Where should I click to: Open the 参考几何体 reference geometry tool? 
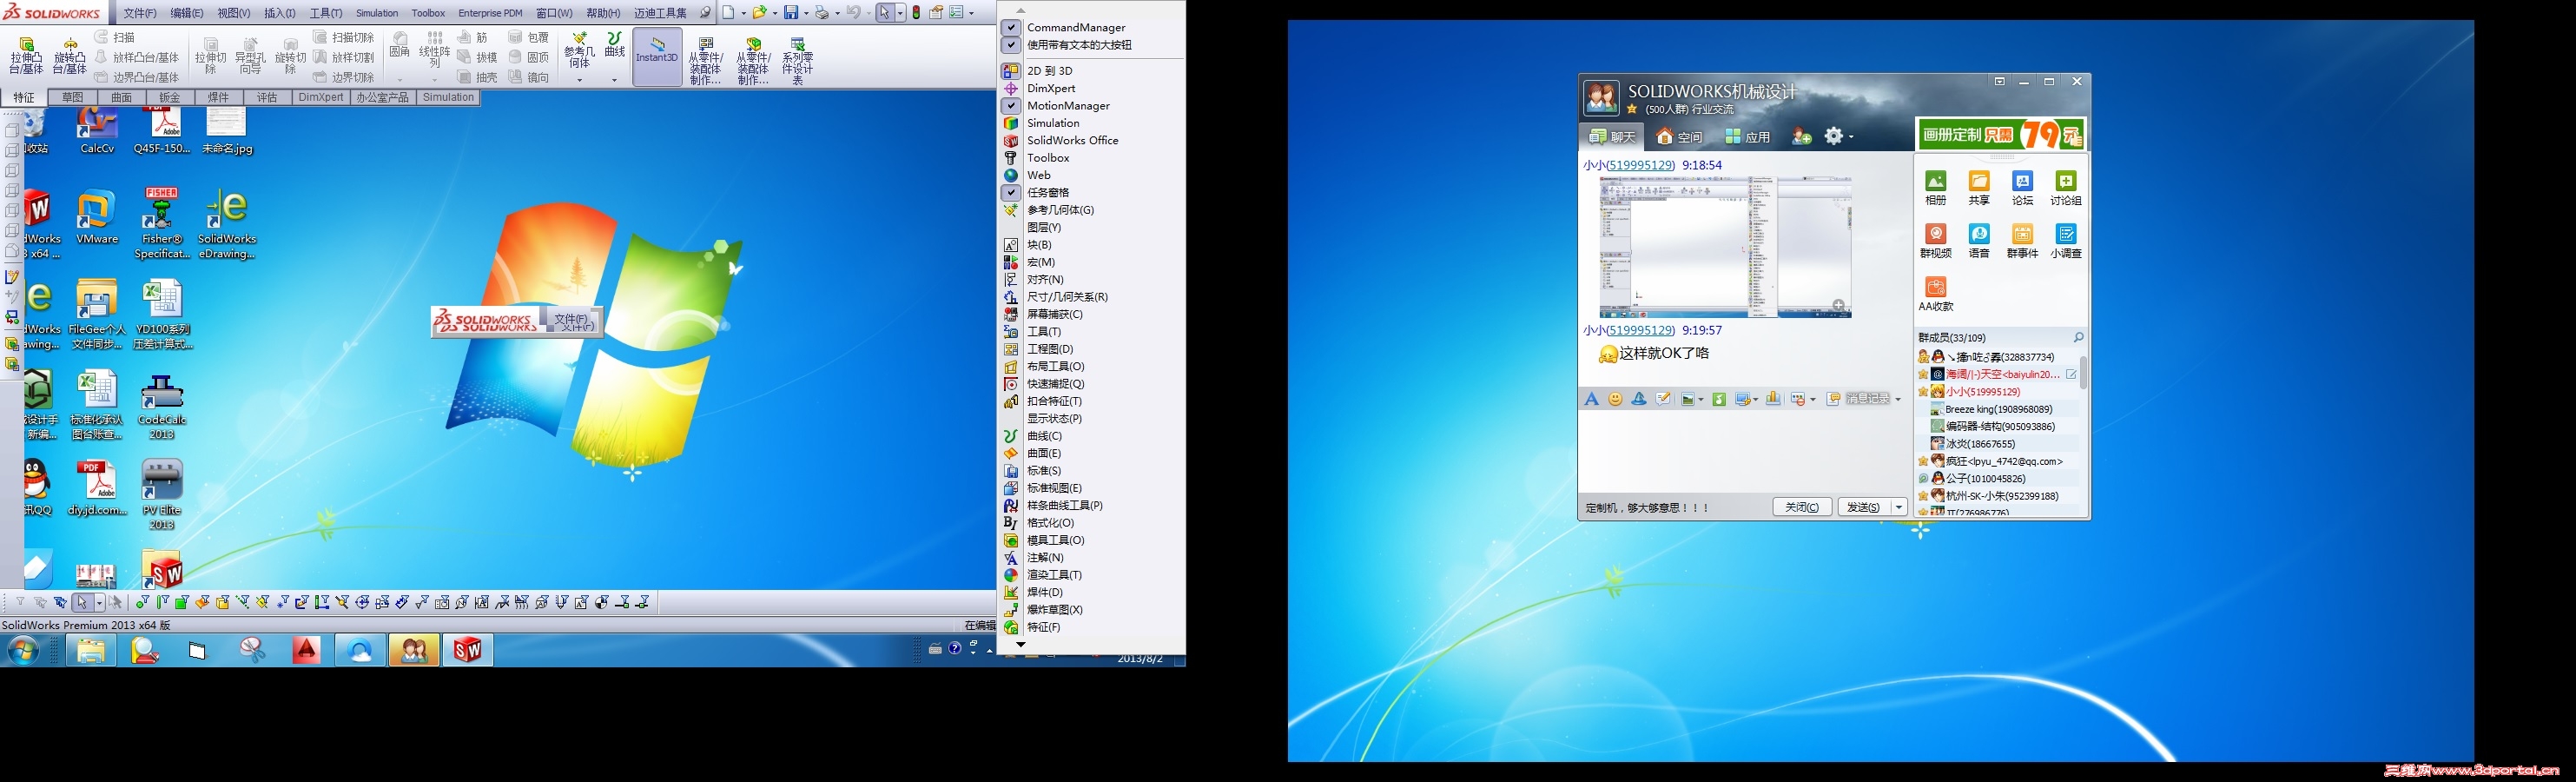click(x=579, y=51)
